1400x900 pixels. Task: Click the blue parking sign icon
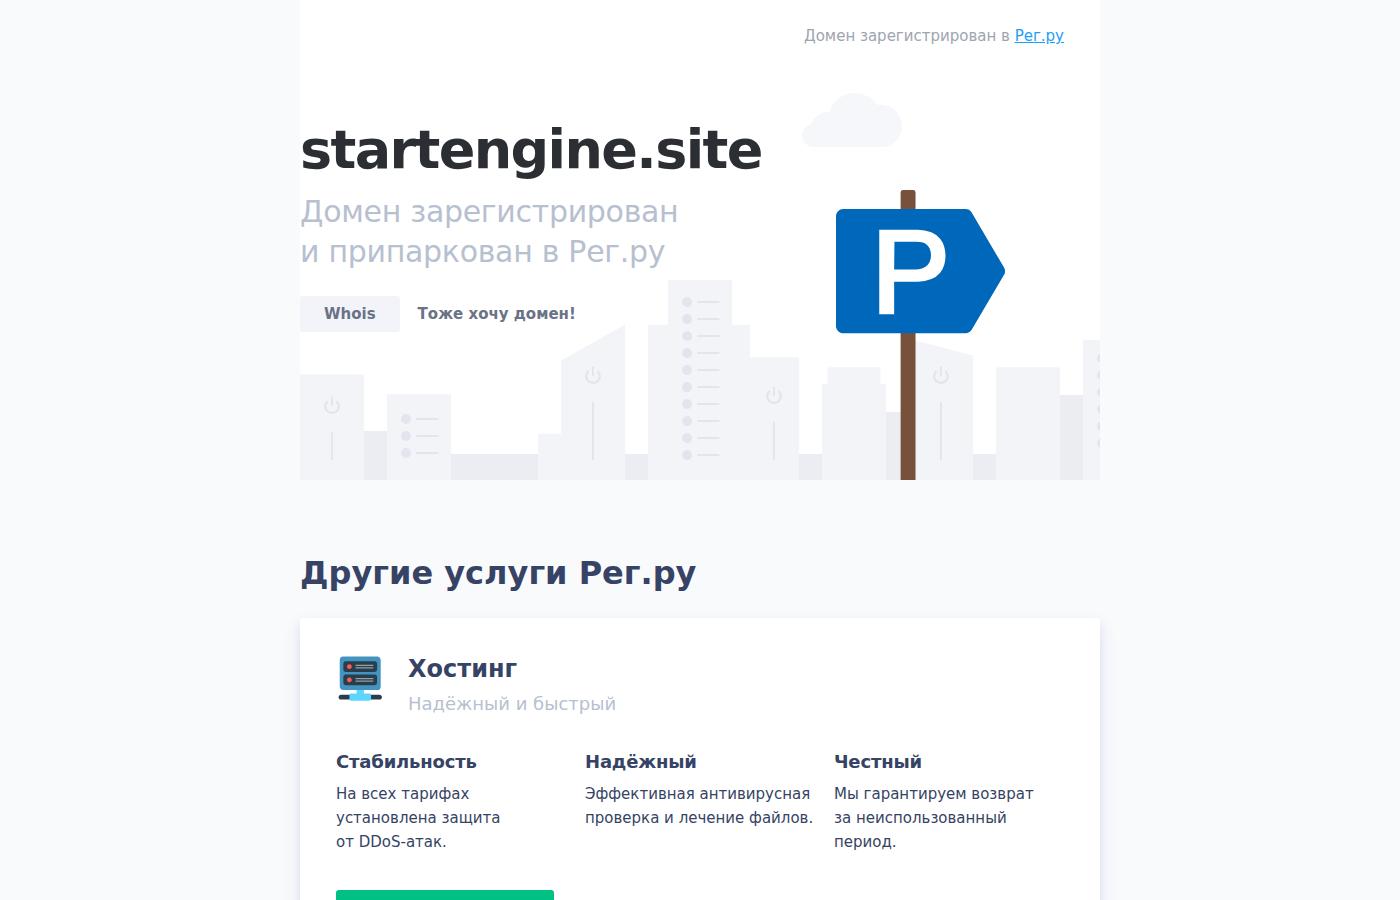tap(919, 271)
